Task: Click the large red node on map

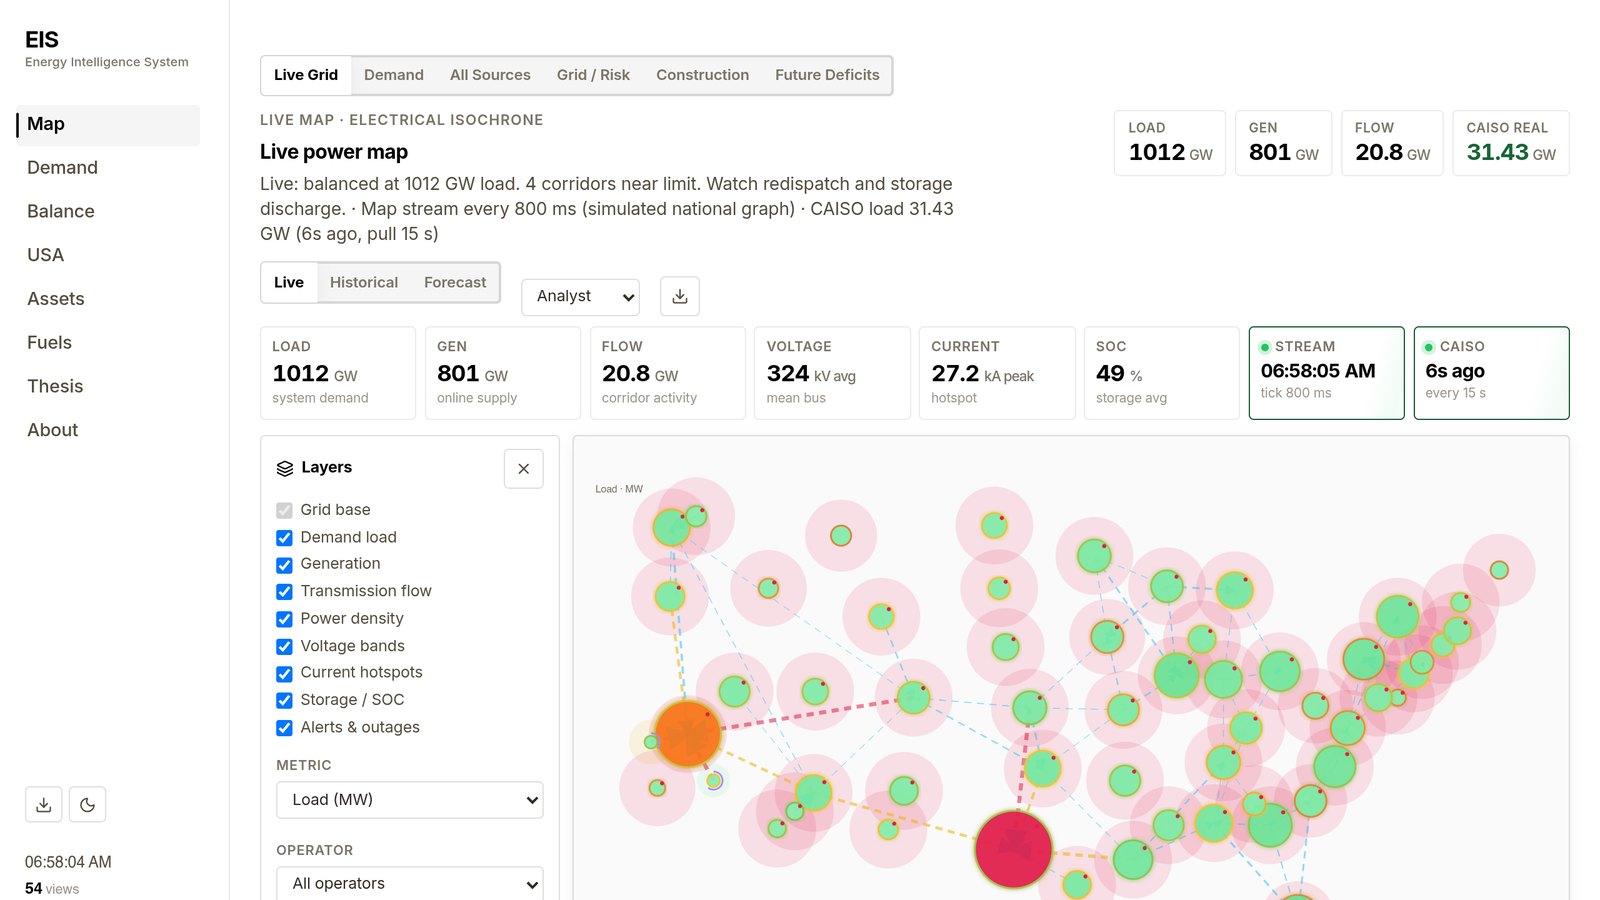Action: [x=1013, y=849]
